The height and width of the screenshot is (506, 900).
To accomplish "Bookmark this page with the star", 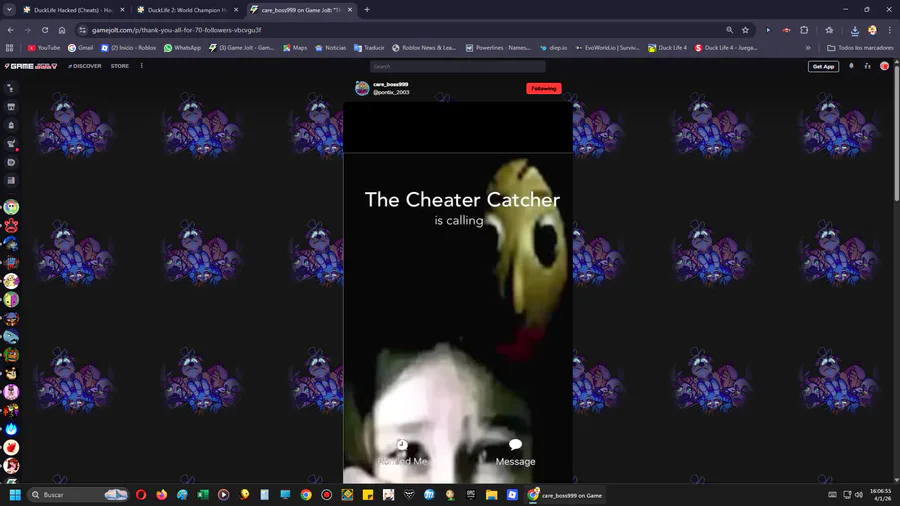I will 745,30.
